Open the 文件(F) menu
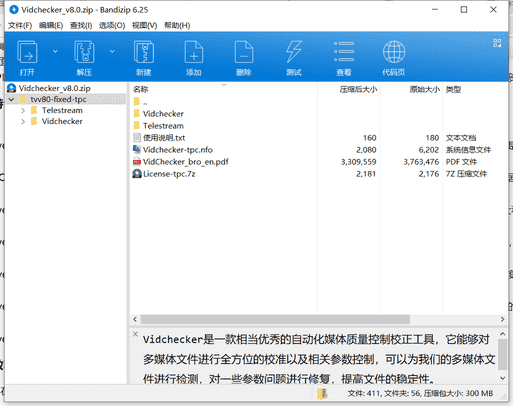 pos(20,25)
